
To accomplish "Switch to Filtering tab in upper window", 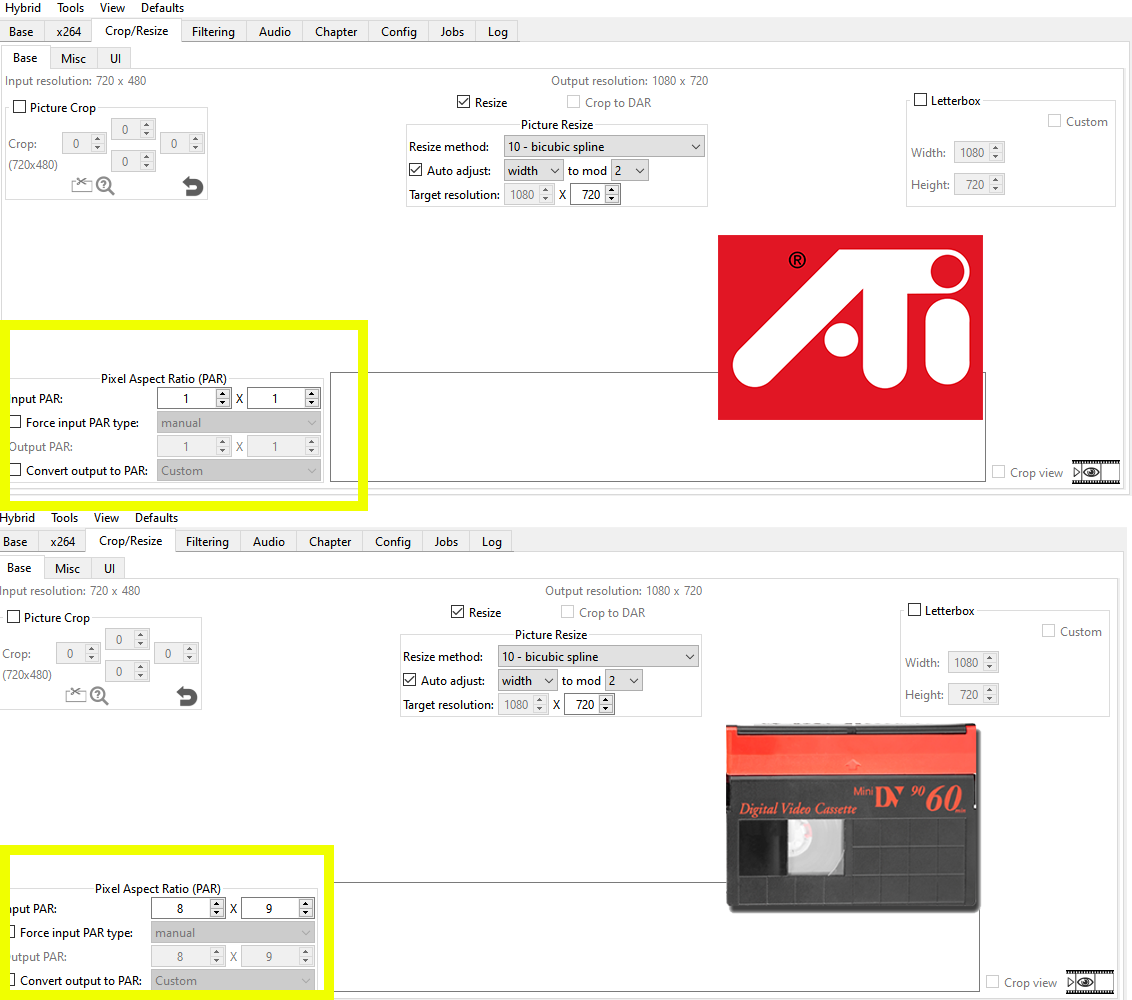I will [x=213, y=32].
